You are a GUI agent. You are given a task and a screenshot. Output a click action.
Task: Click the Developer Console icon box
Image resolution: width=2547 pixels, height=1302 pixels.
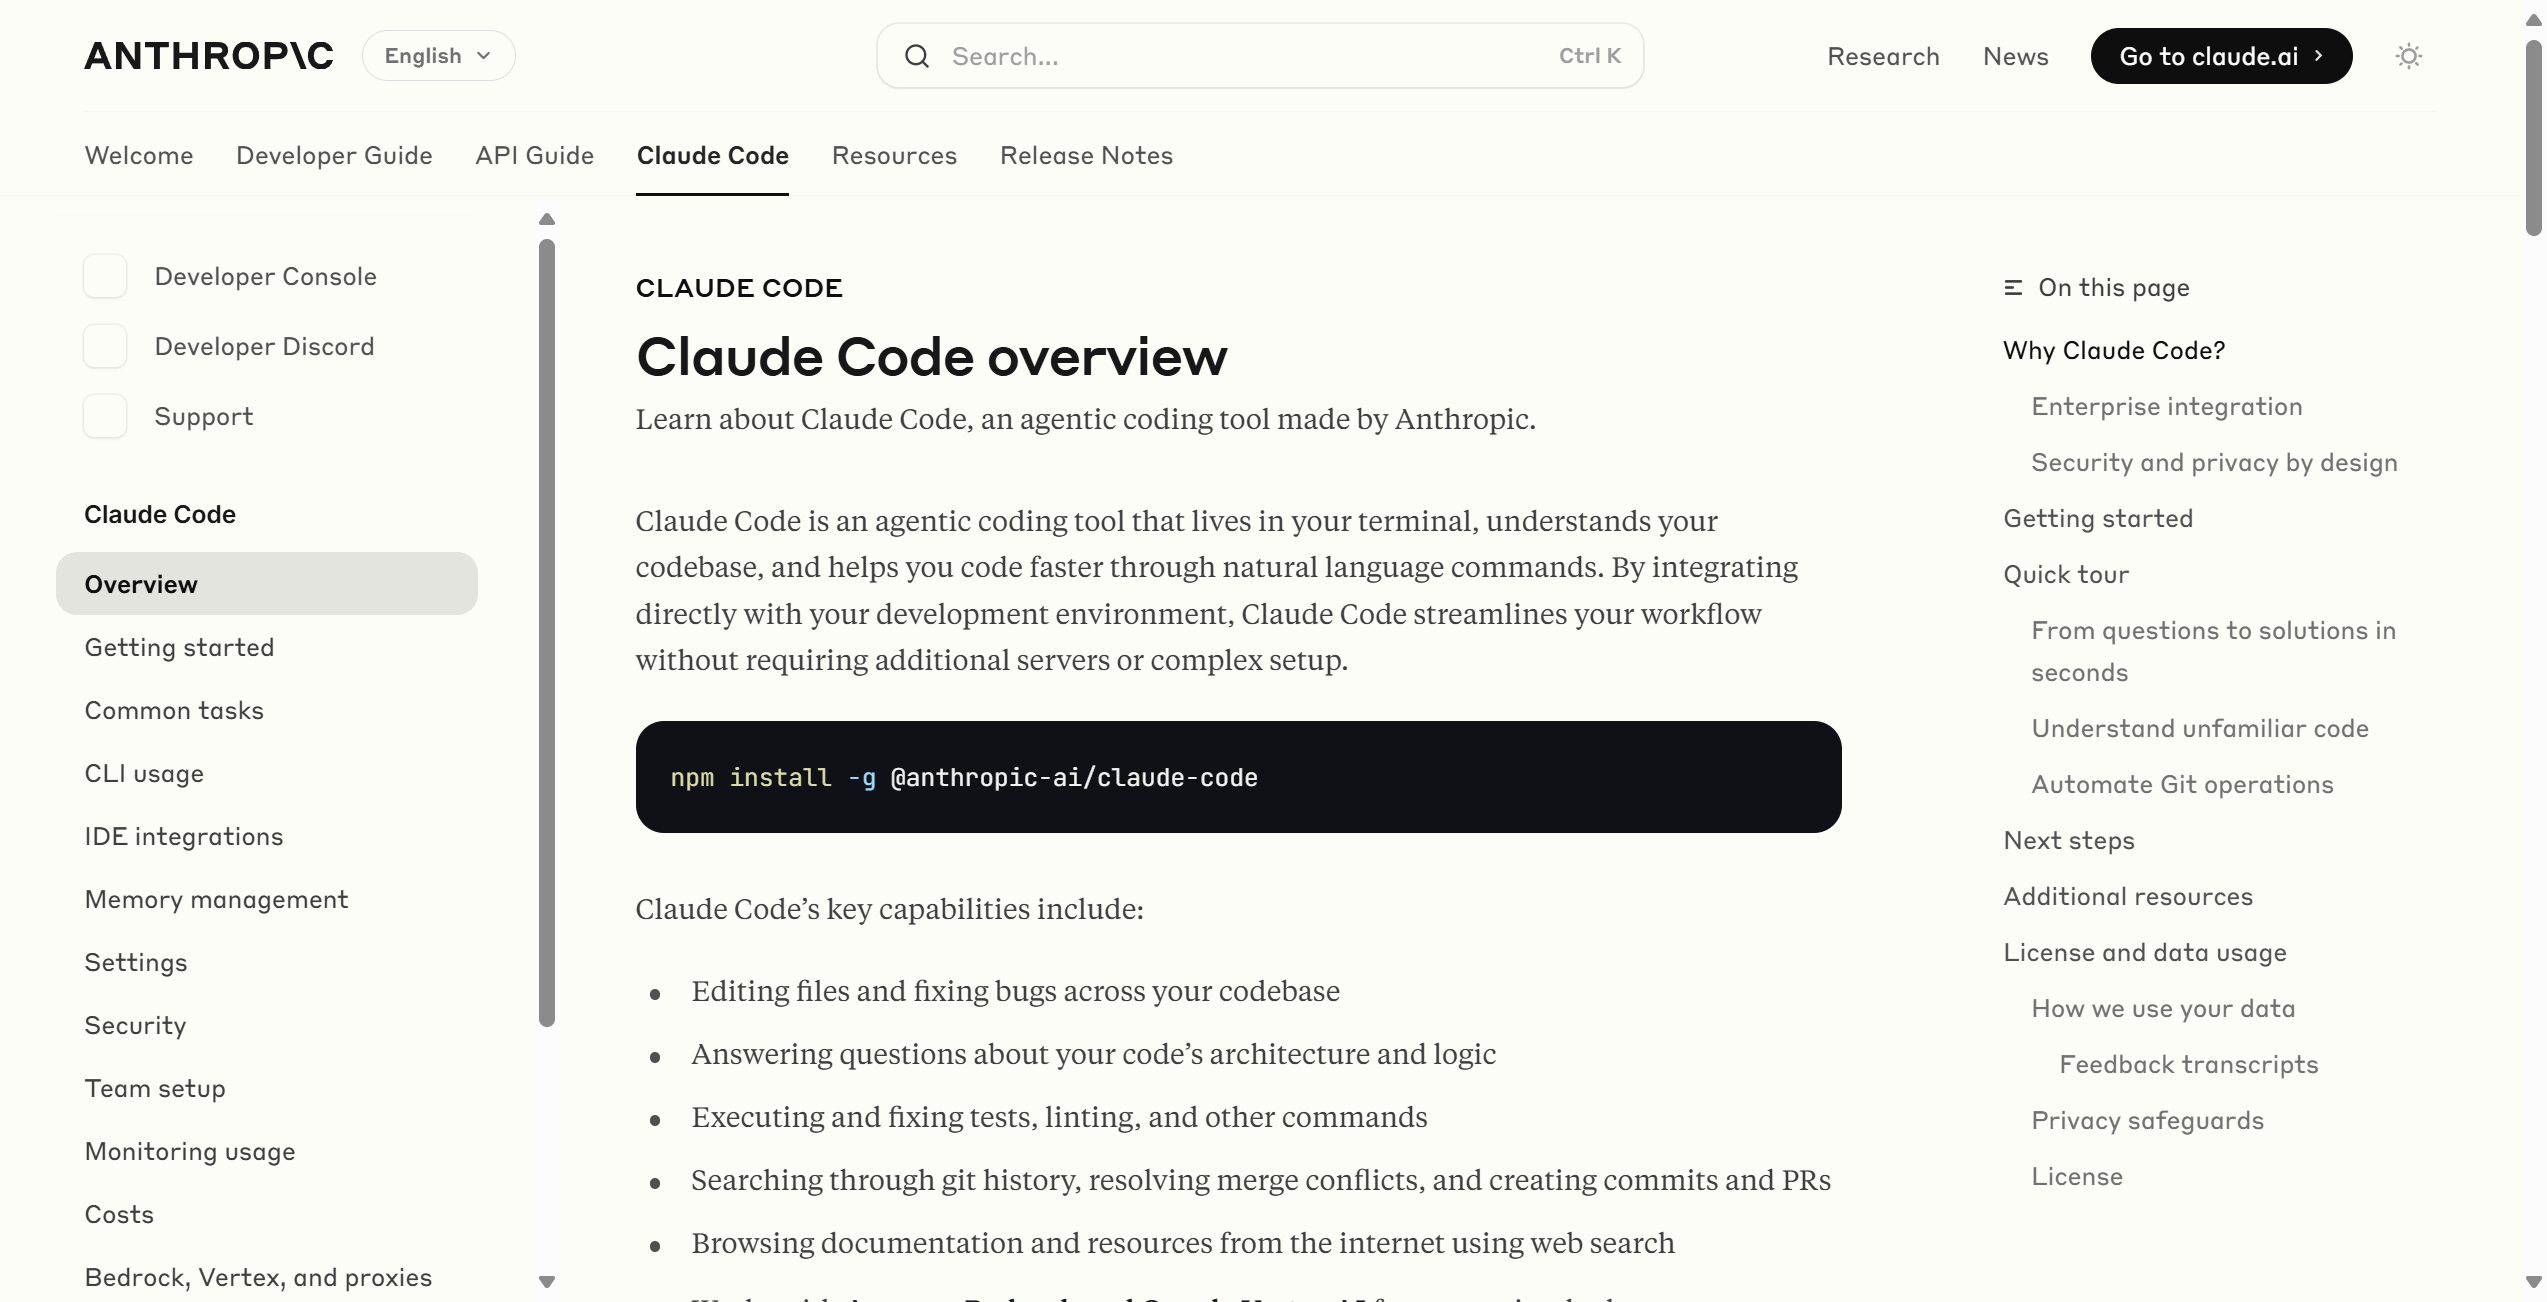[x=105, y=276]
